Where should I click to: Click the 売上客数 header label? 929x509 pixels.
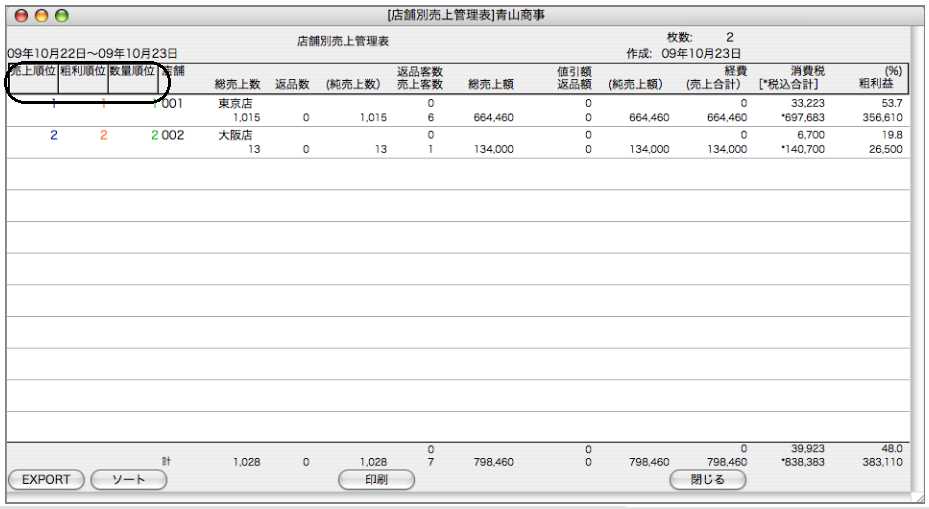[419, 84]
